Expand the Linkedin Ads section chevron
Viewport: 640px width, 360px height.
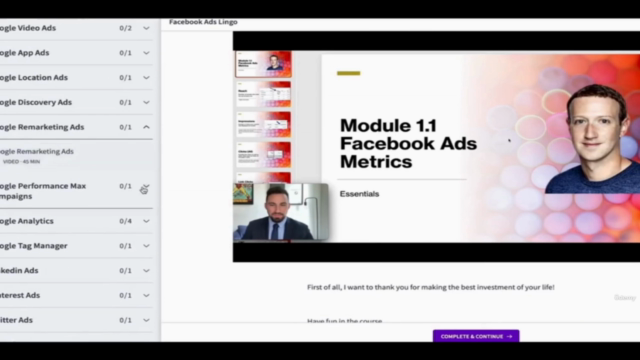point(146,271)
